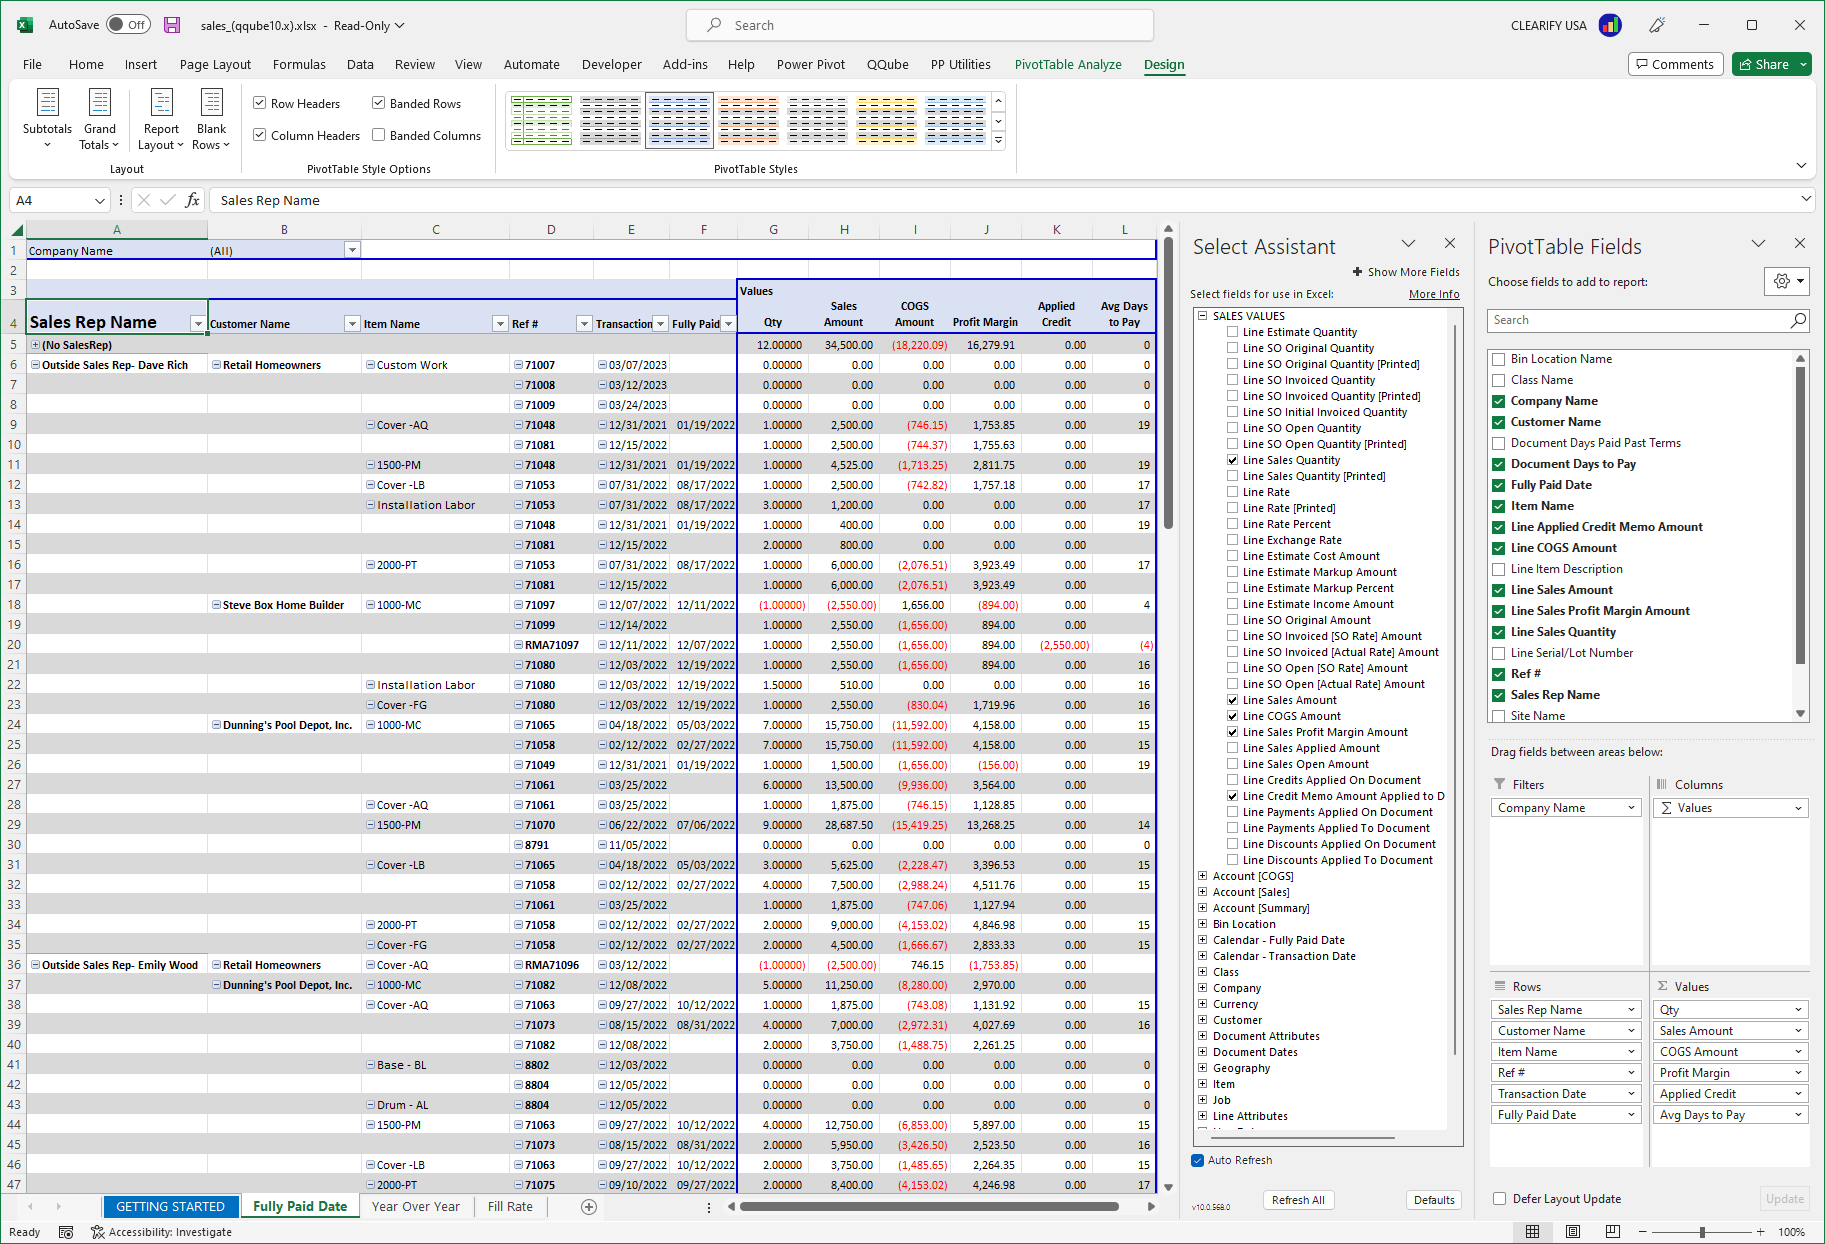Enable the Defer Layout Update checkbox

1499,1198
